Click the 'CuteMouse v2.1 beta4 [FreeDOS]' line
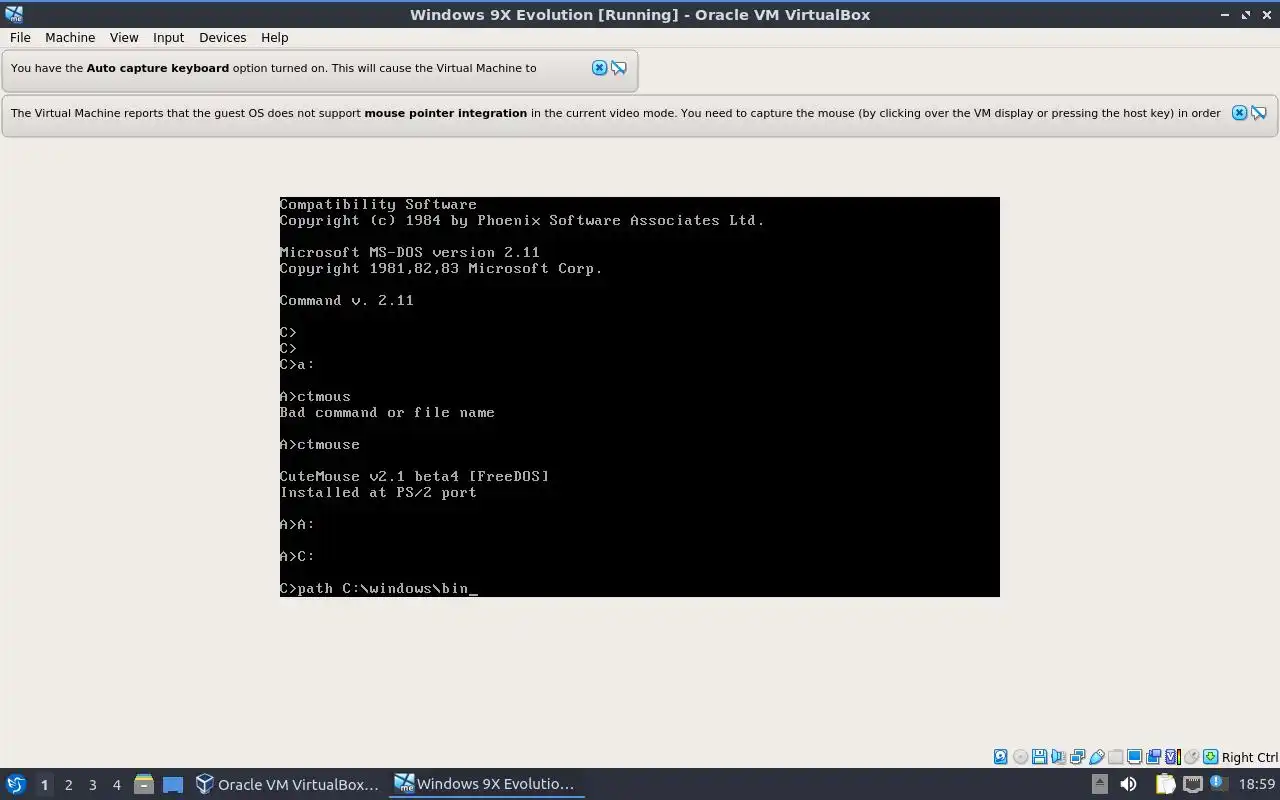 tap(414, 476)
